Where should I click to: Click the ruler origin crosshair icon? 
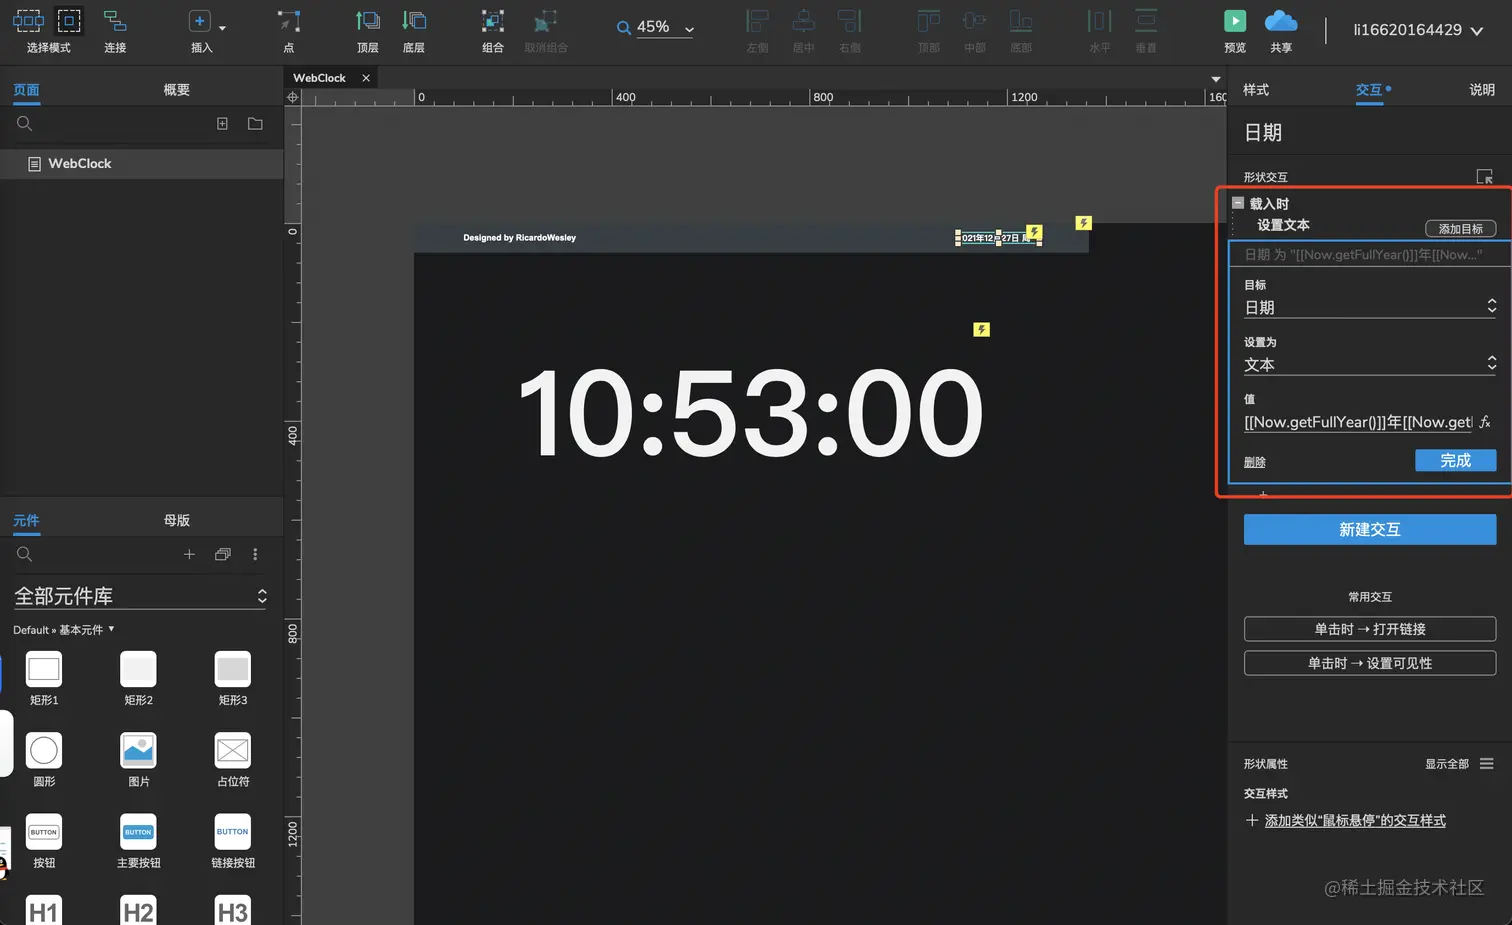click(293, 97)
